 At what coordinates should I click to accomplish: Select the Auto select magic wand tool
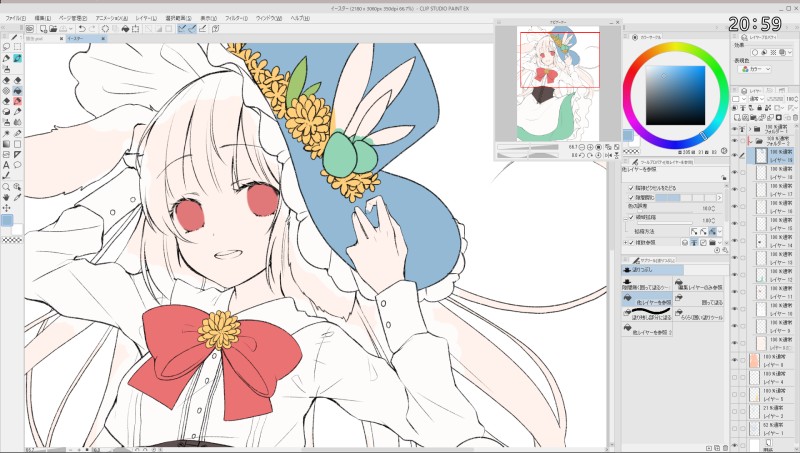coord(6,133)
